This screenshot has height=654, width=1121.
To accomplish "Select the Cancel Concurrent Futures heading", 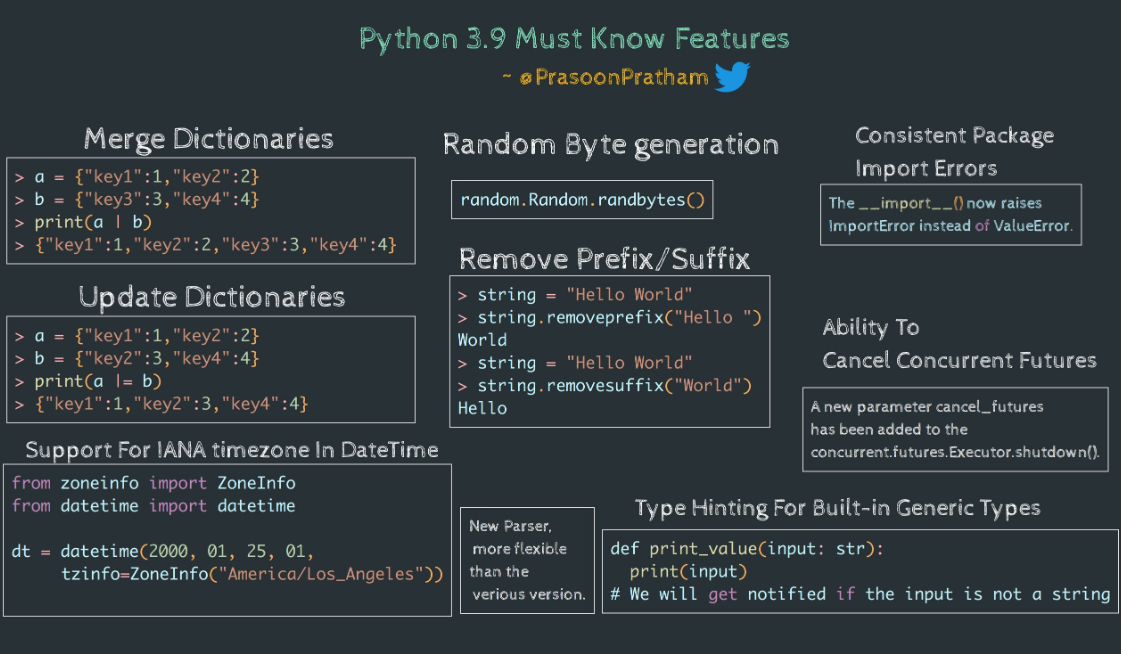I will [959, 360].
